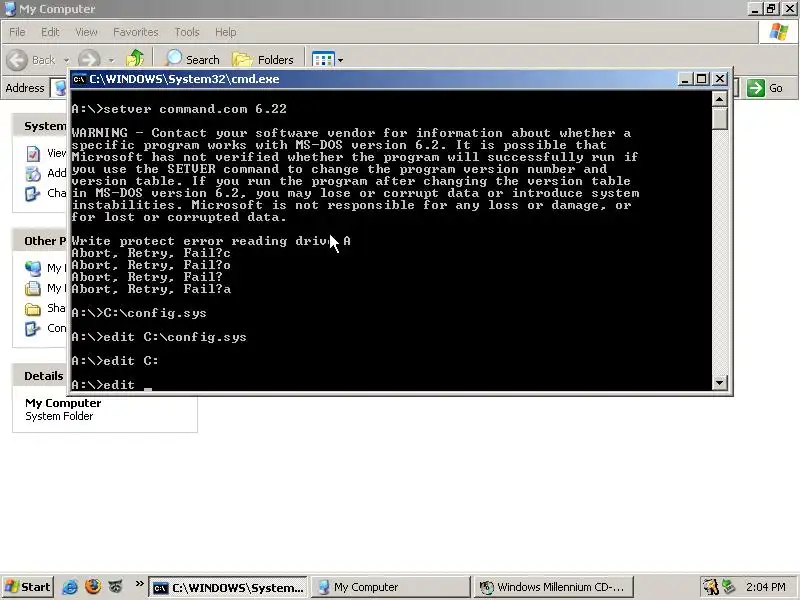
Task: Launch Internet Explorer from Quick Launch
Action: tap(70, 587)
